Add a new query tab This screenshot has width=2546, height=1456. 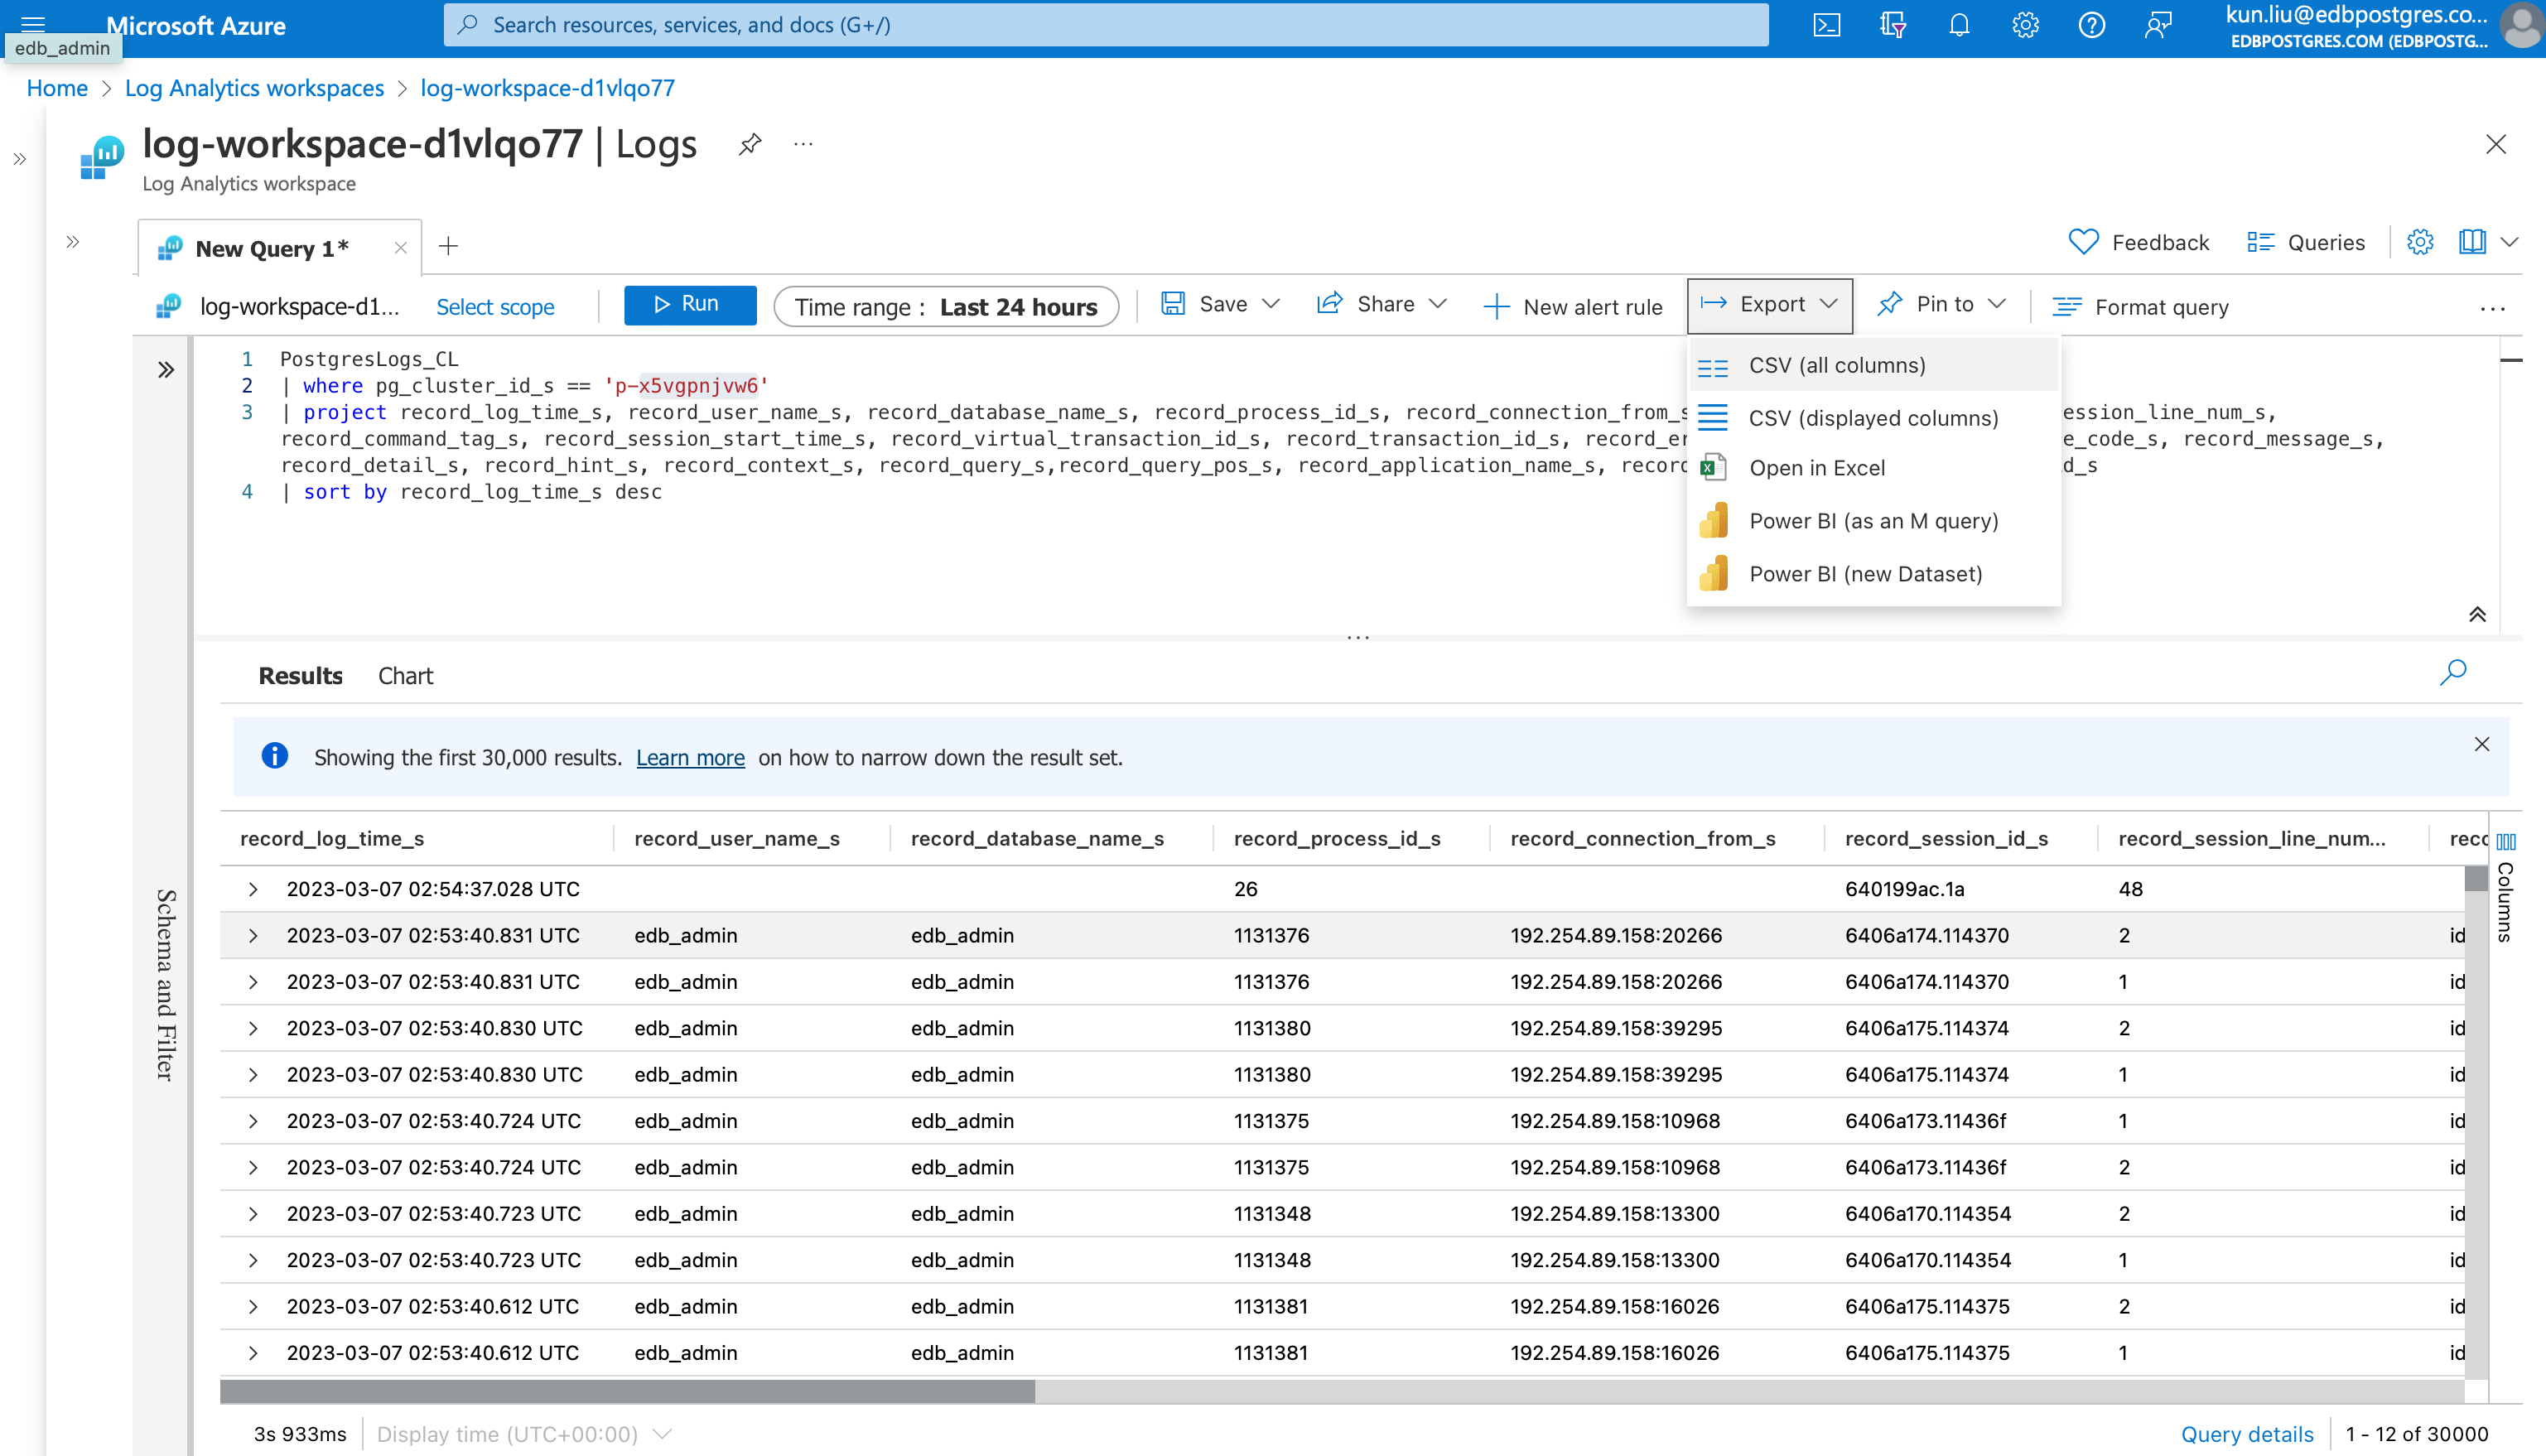point(448,246)
